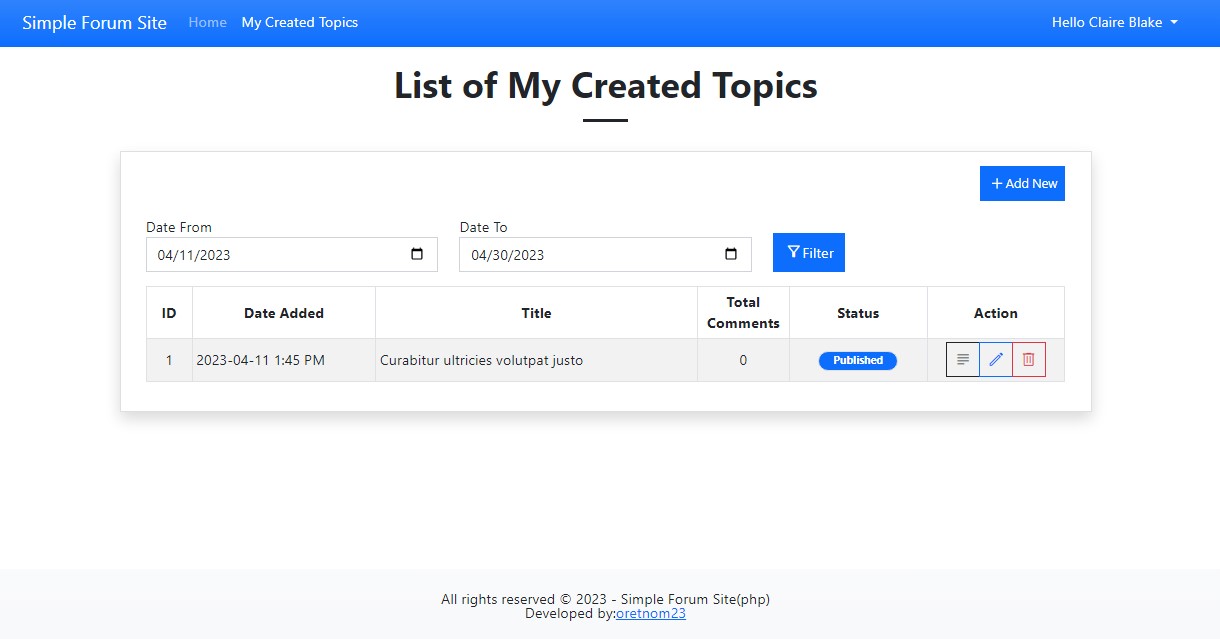Click the total comments value 0
Viewport: 1220px width, 639px height.
pos(743,360)
